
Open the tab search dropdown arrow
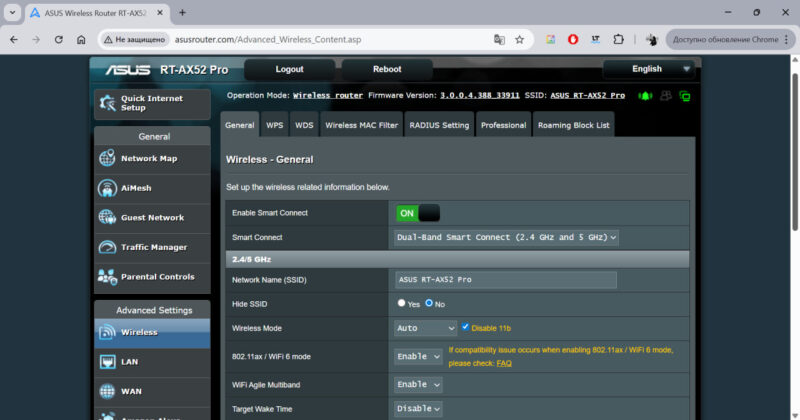click(12, 13)
